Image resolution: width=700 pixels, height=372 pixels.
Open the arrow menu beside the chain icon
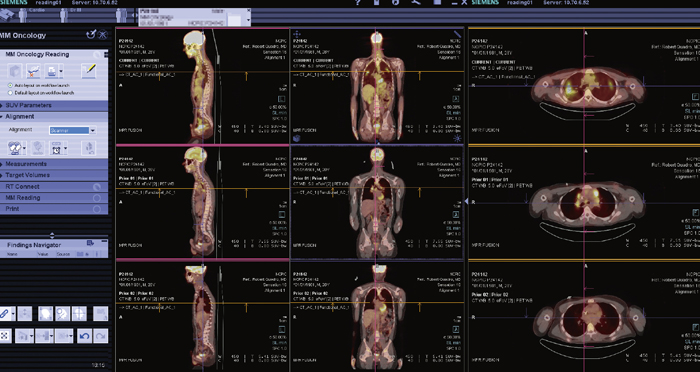tap(13, 313)
